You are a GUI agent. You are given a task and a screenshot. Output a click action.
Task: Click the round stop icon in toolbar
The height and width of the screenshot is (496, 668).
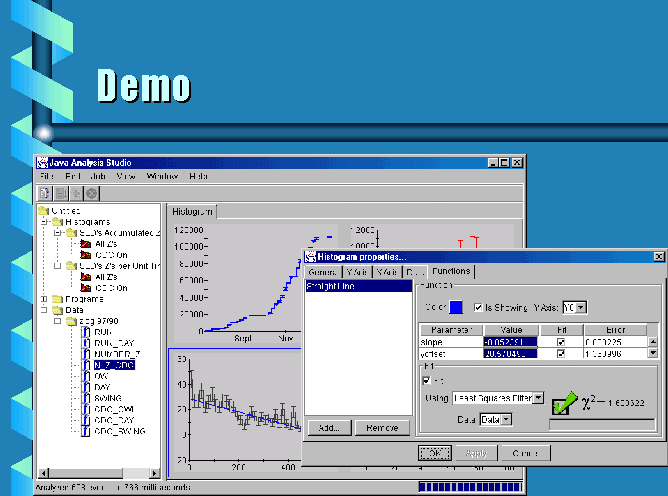(91, 192)
